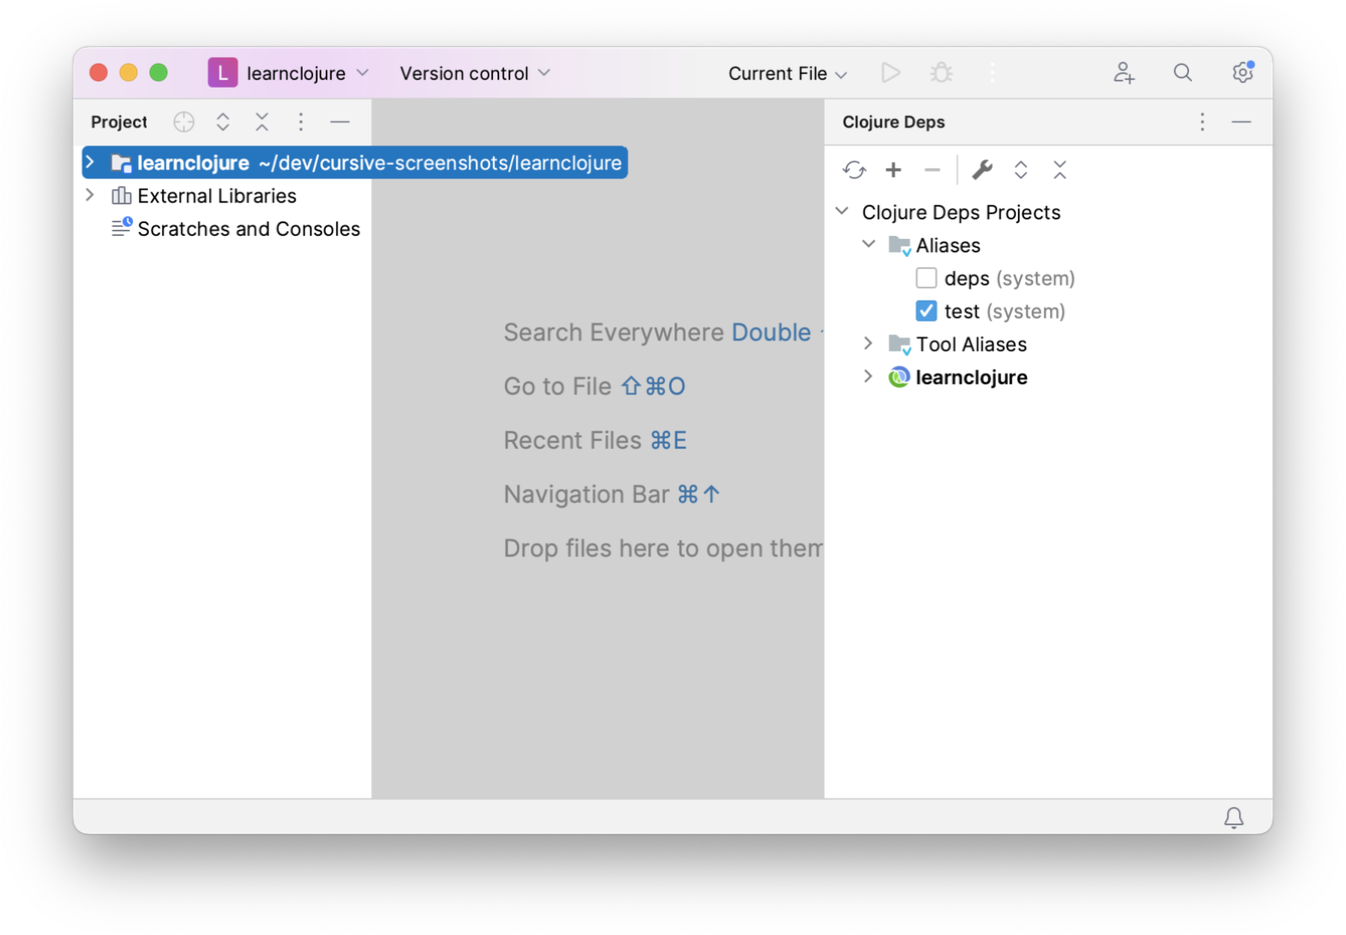Click the Recent Files hint text
Image resolution: width=1346 pixels, height=935 pixels.
572,440
